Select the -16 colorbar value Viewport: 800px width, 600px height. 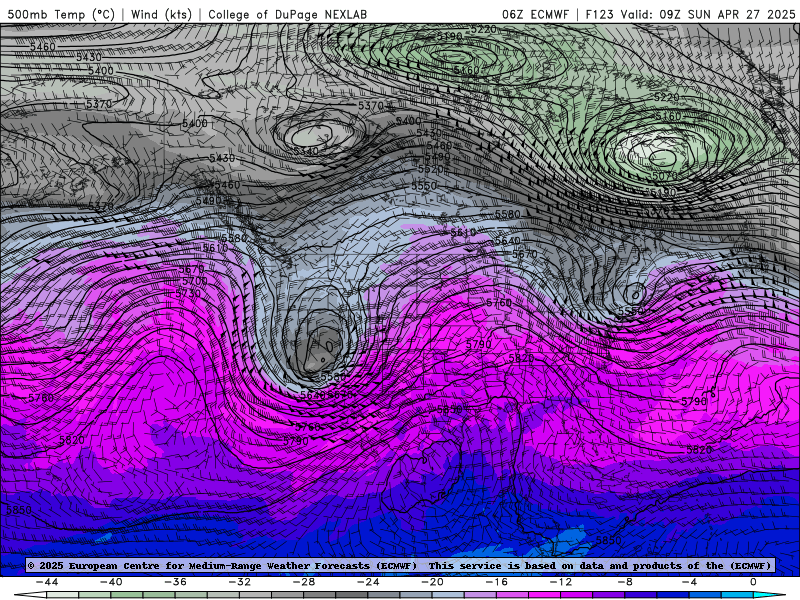coord(496,582)
